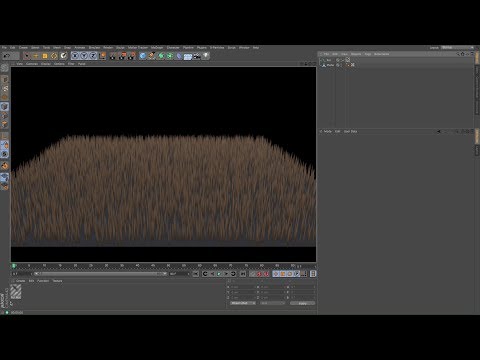This screenshot has width=480, height=360.
Task: Open the Create menu
Action: [x=23, y=48]
